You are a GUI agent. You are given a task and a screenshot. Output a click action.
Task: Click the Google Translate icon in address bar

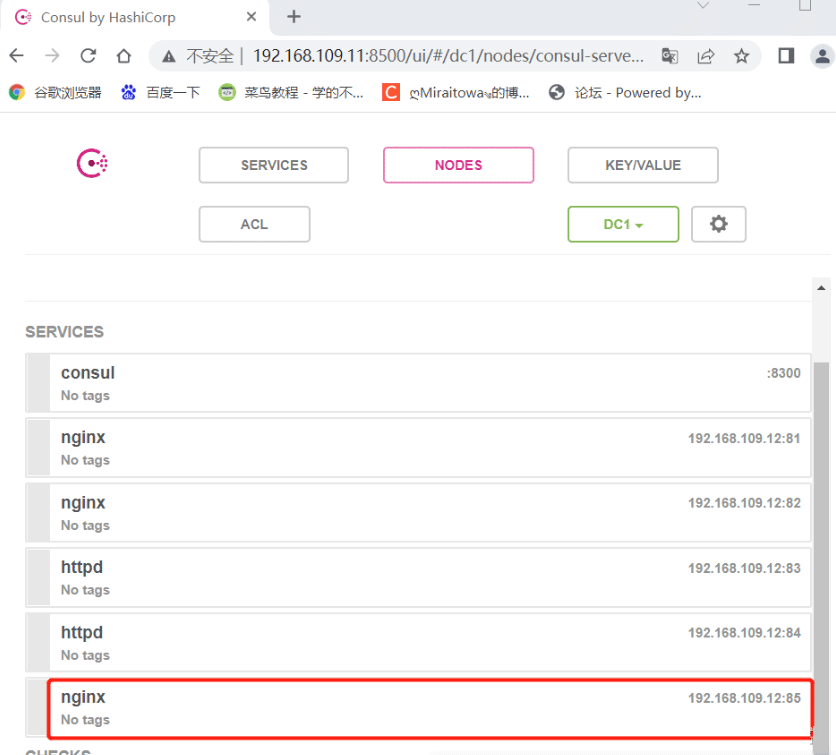pos(670,55)
